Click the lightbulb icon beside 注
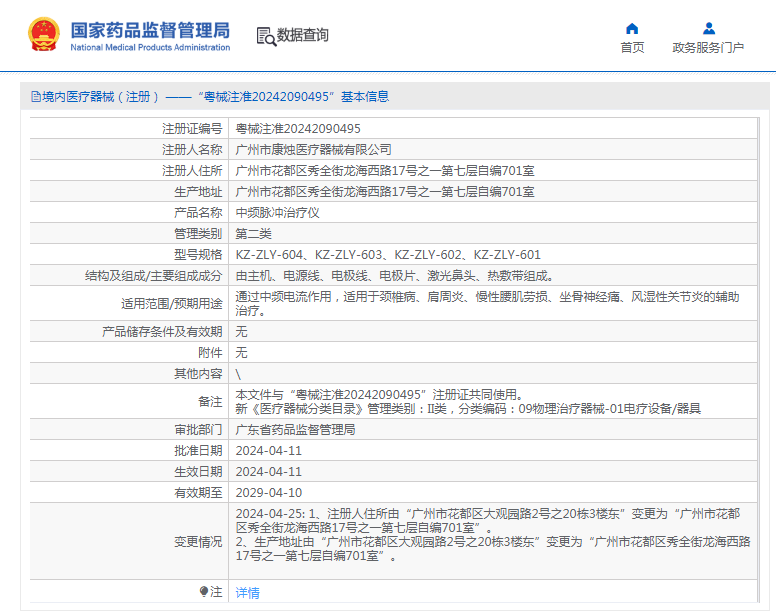The width and height of the screenshot is (776, 612). tap(203, 591)
